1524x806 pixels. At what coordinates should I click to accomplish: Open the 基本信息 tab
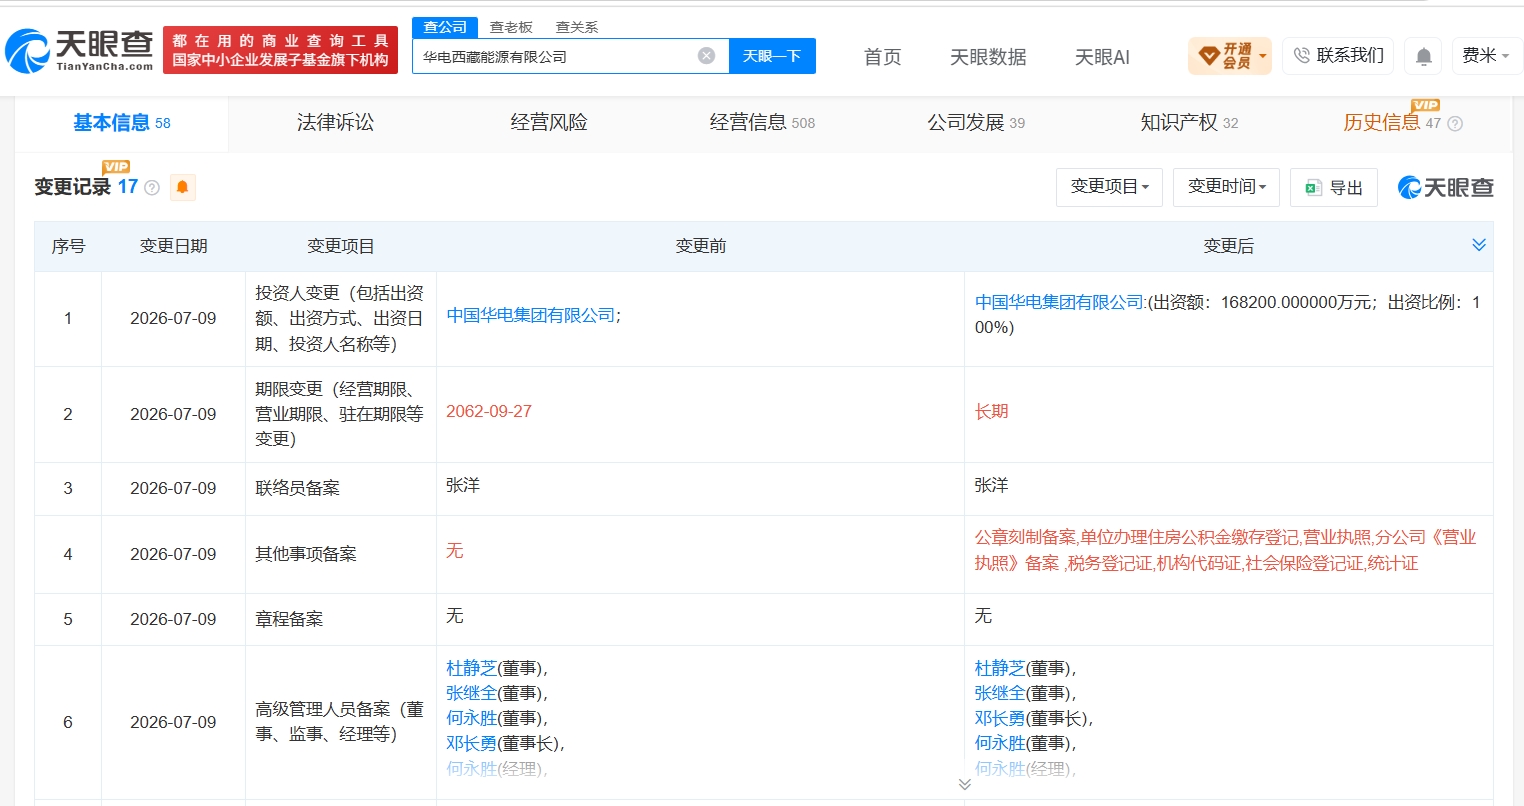(x=122, y=123)
